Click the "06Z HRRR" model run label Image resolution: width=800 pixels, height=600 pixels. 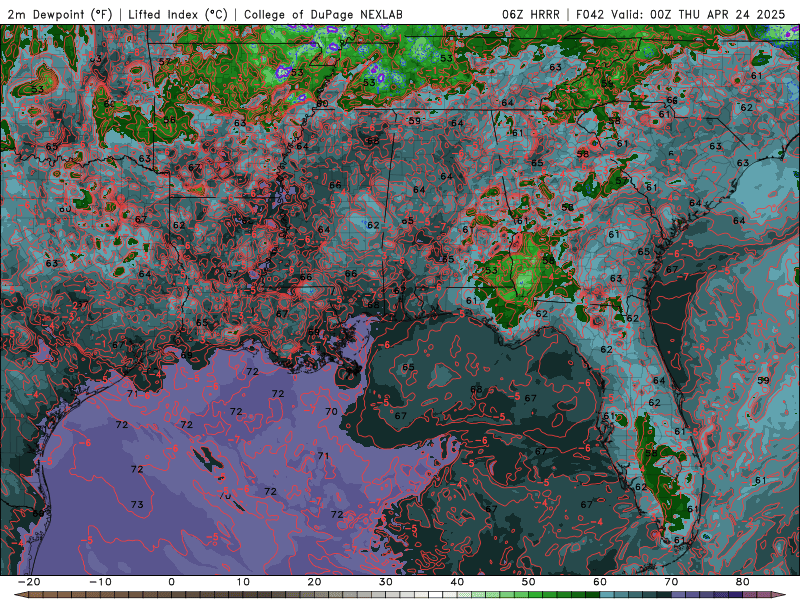coord(531,14)
